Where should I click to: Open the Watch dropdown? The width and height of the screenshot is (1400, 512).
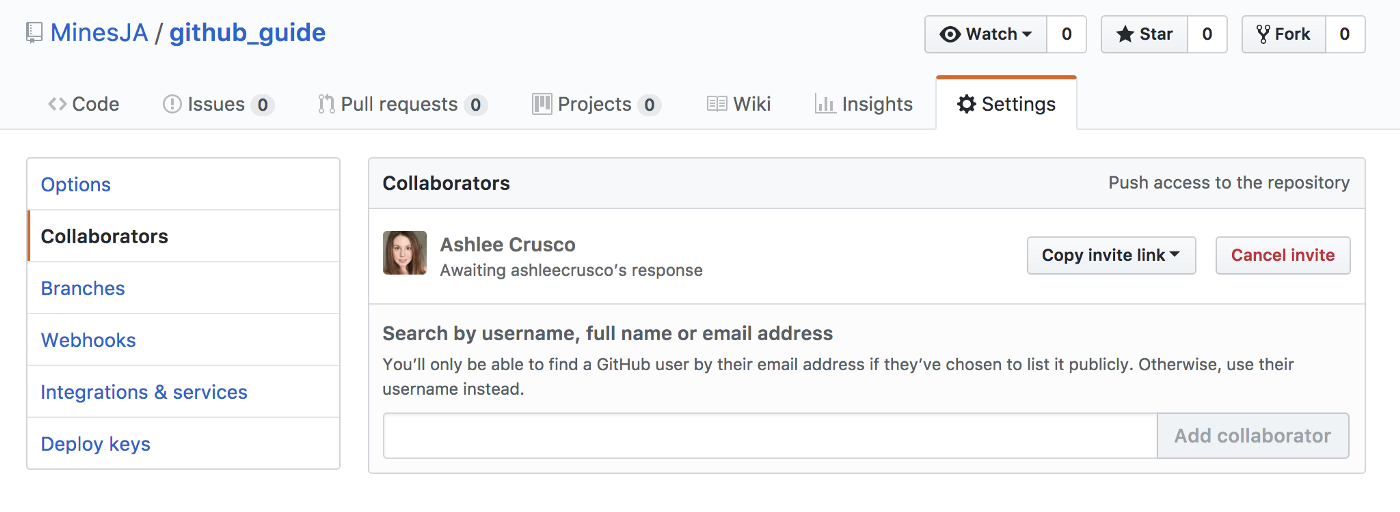click(x=986, y=34)
